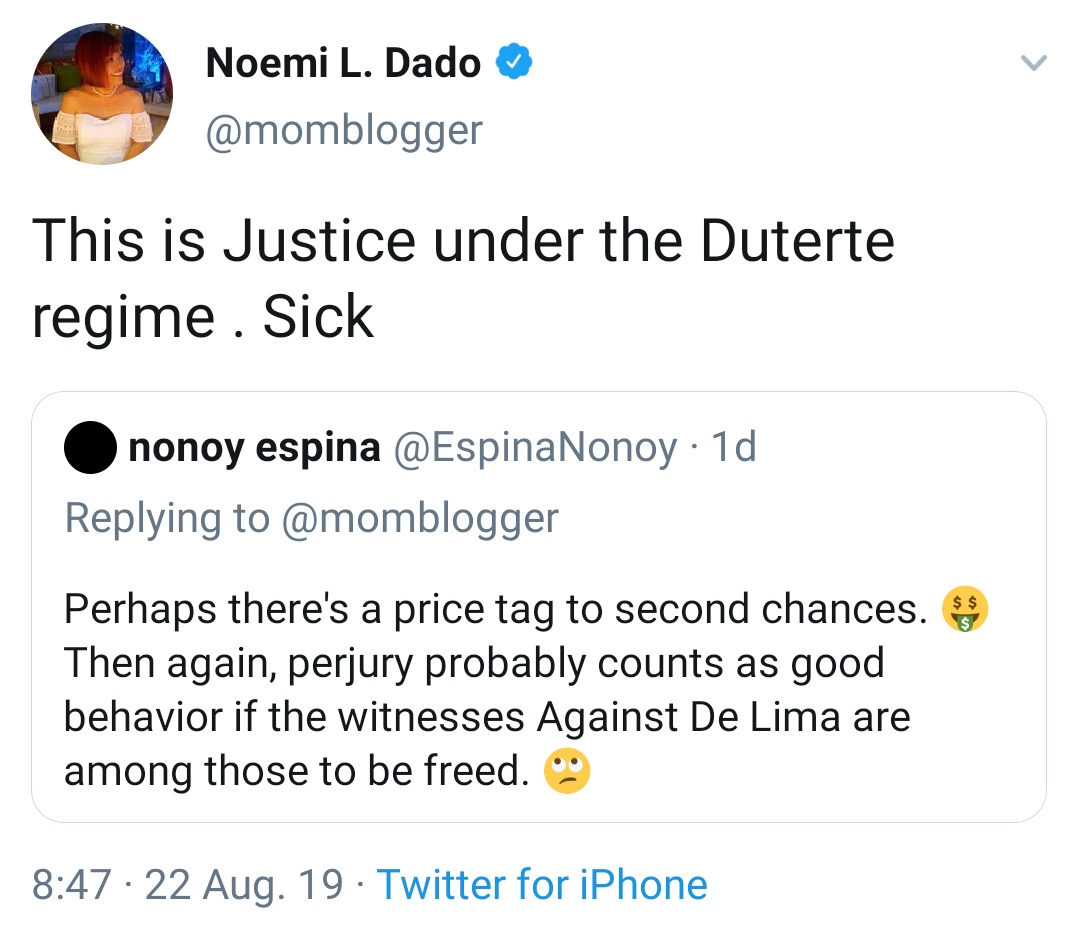Image resolution: width=1077 pixels, height=934 pixels.
Task: Click the rolling eyes emoji
Action: (x=566, y=771)
